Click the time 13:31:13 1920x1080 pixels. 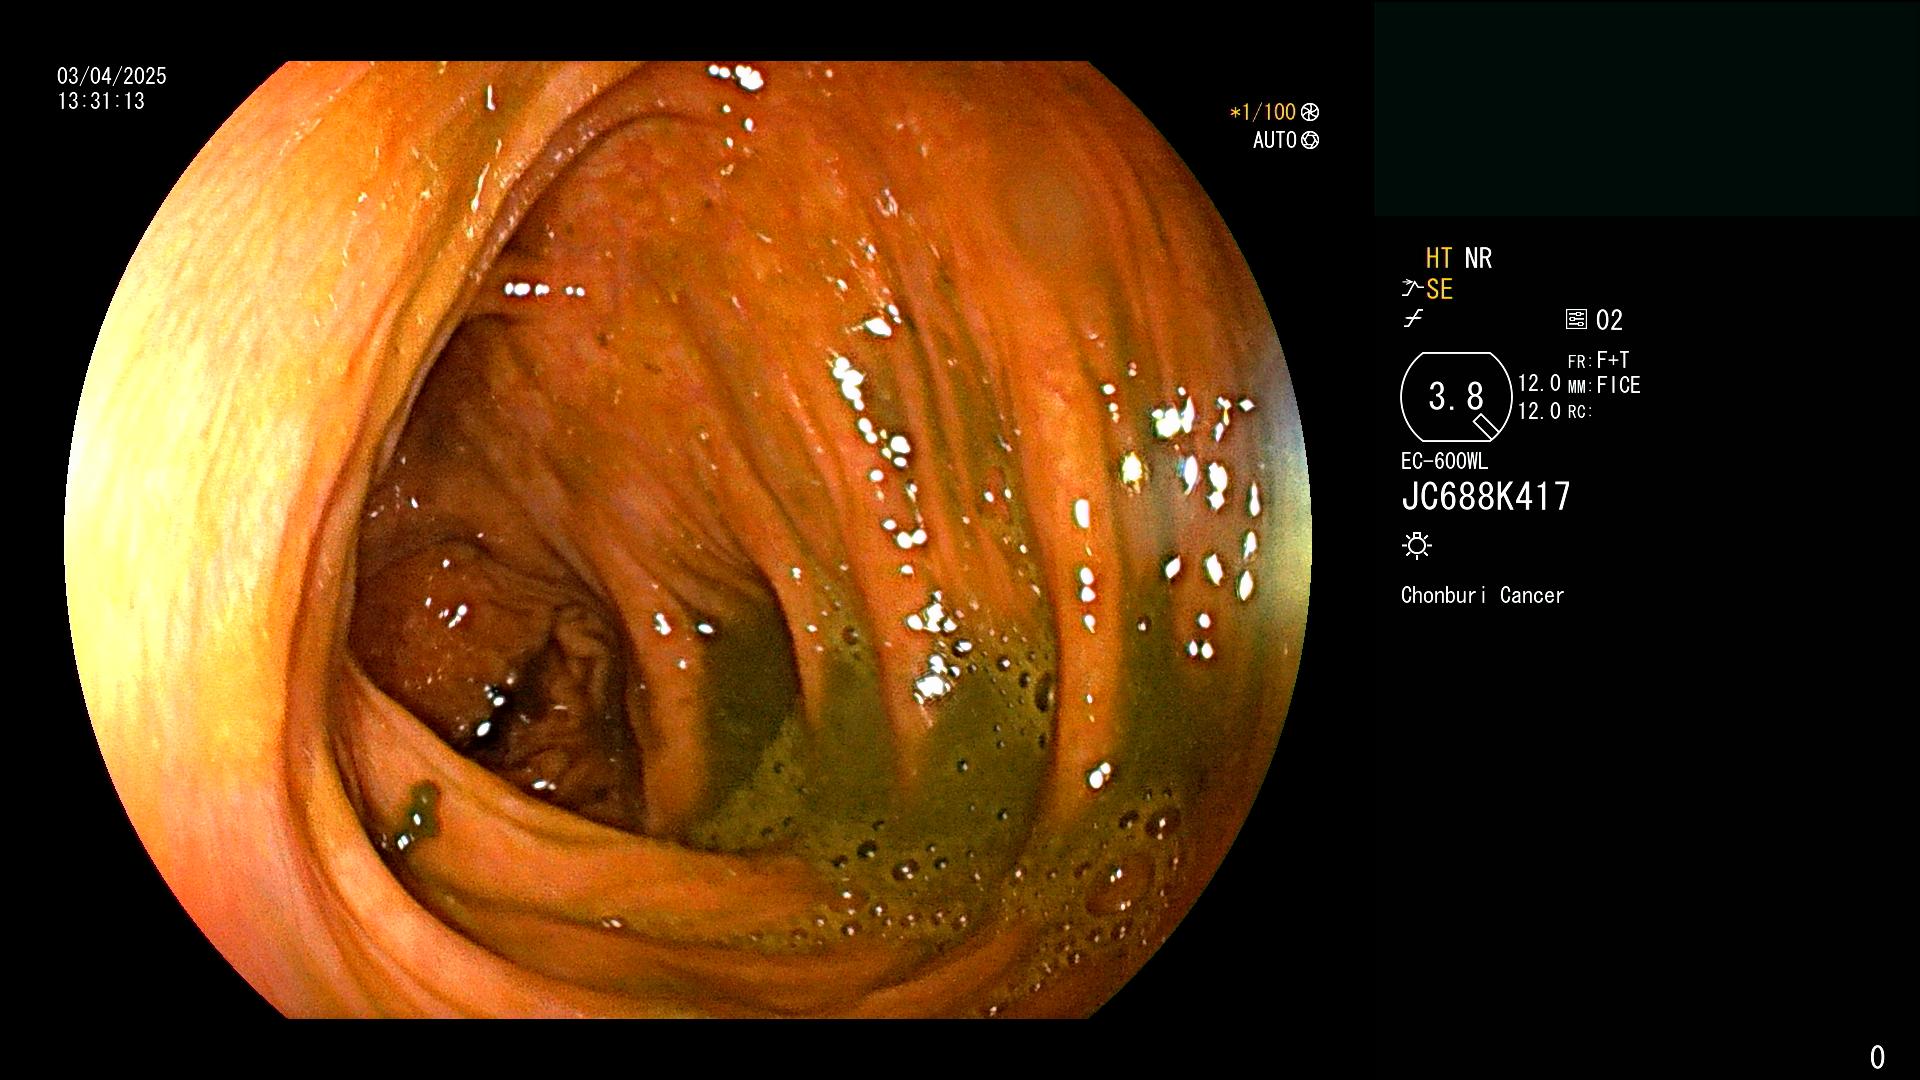(x=101, y=101)
